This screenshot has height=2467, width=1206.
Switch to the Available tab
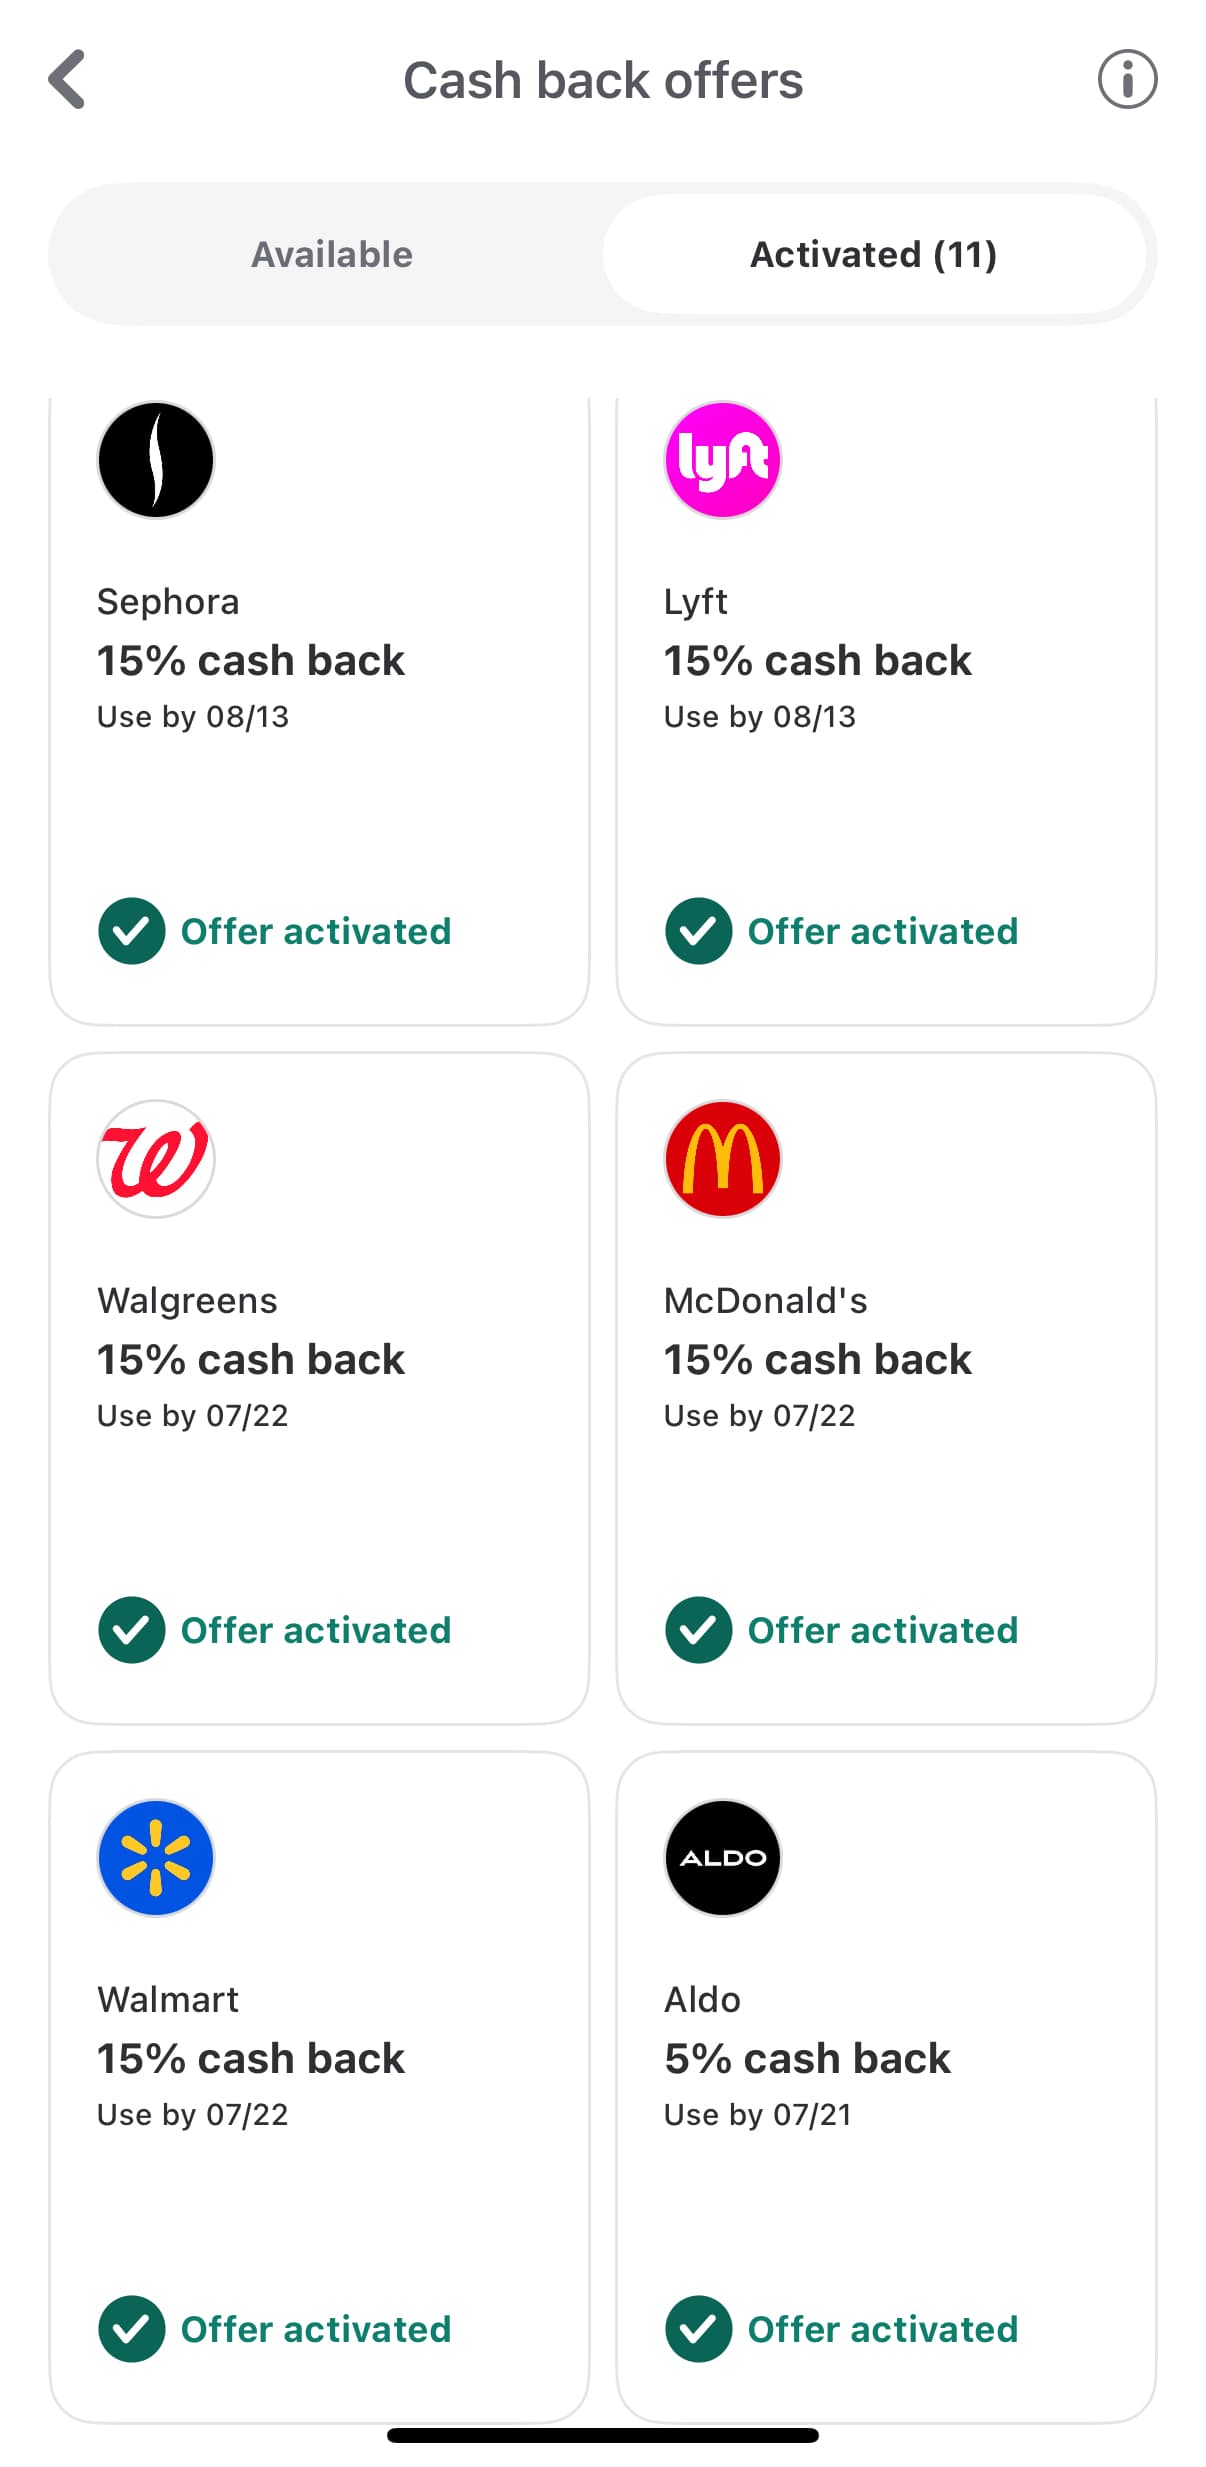331,254
